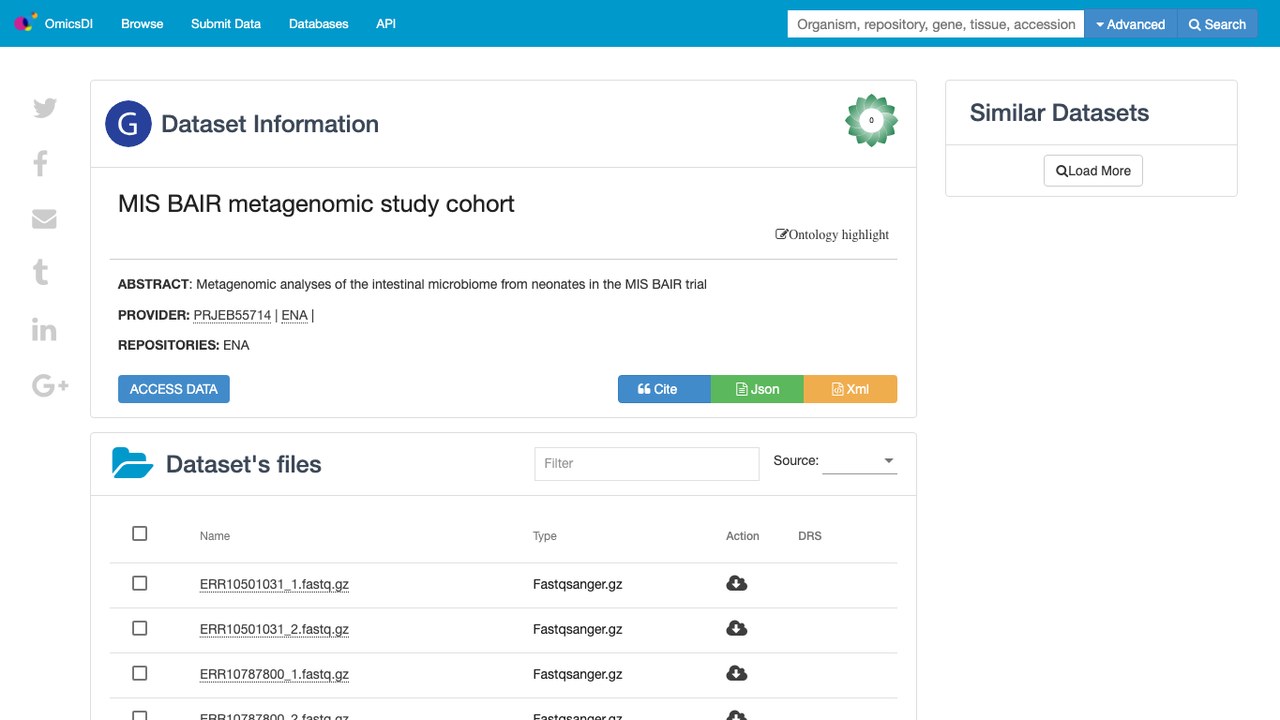The image size is (1280, 720).
Task: Check the ERR10501031_1.fastq.gz row checkbox
Action: pyautogui.click(x=140, y=583)
